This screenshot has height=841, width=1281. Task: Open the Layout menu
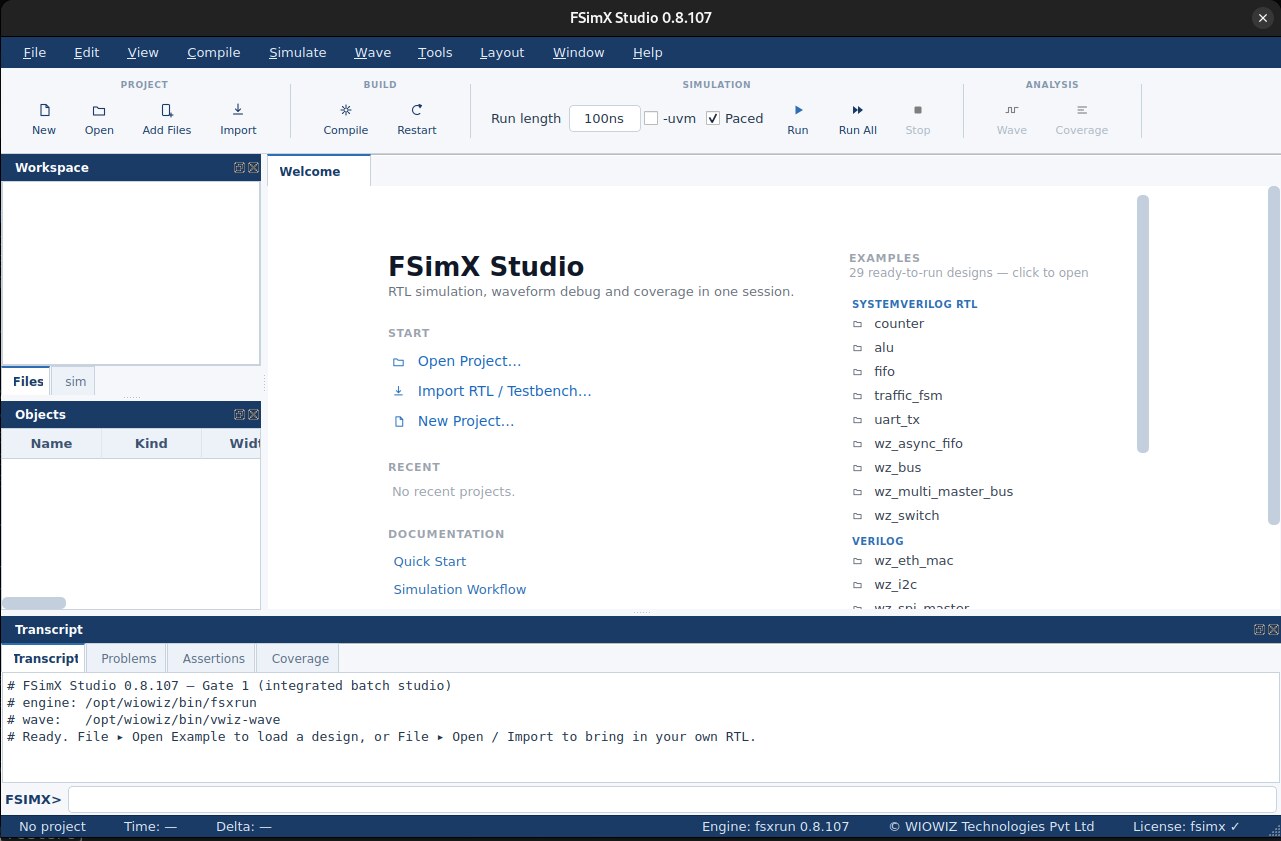502,52
